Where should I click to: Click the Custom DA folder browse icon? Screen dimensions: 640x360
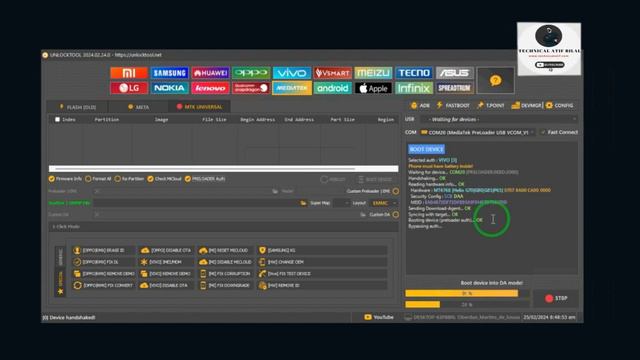[363, 214]
